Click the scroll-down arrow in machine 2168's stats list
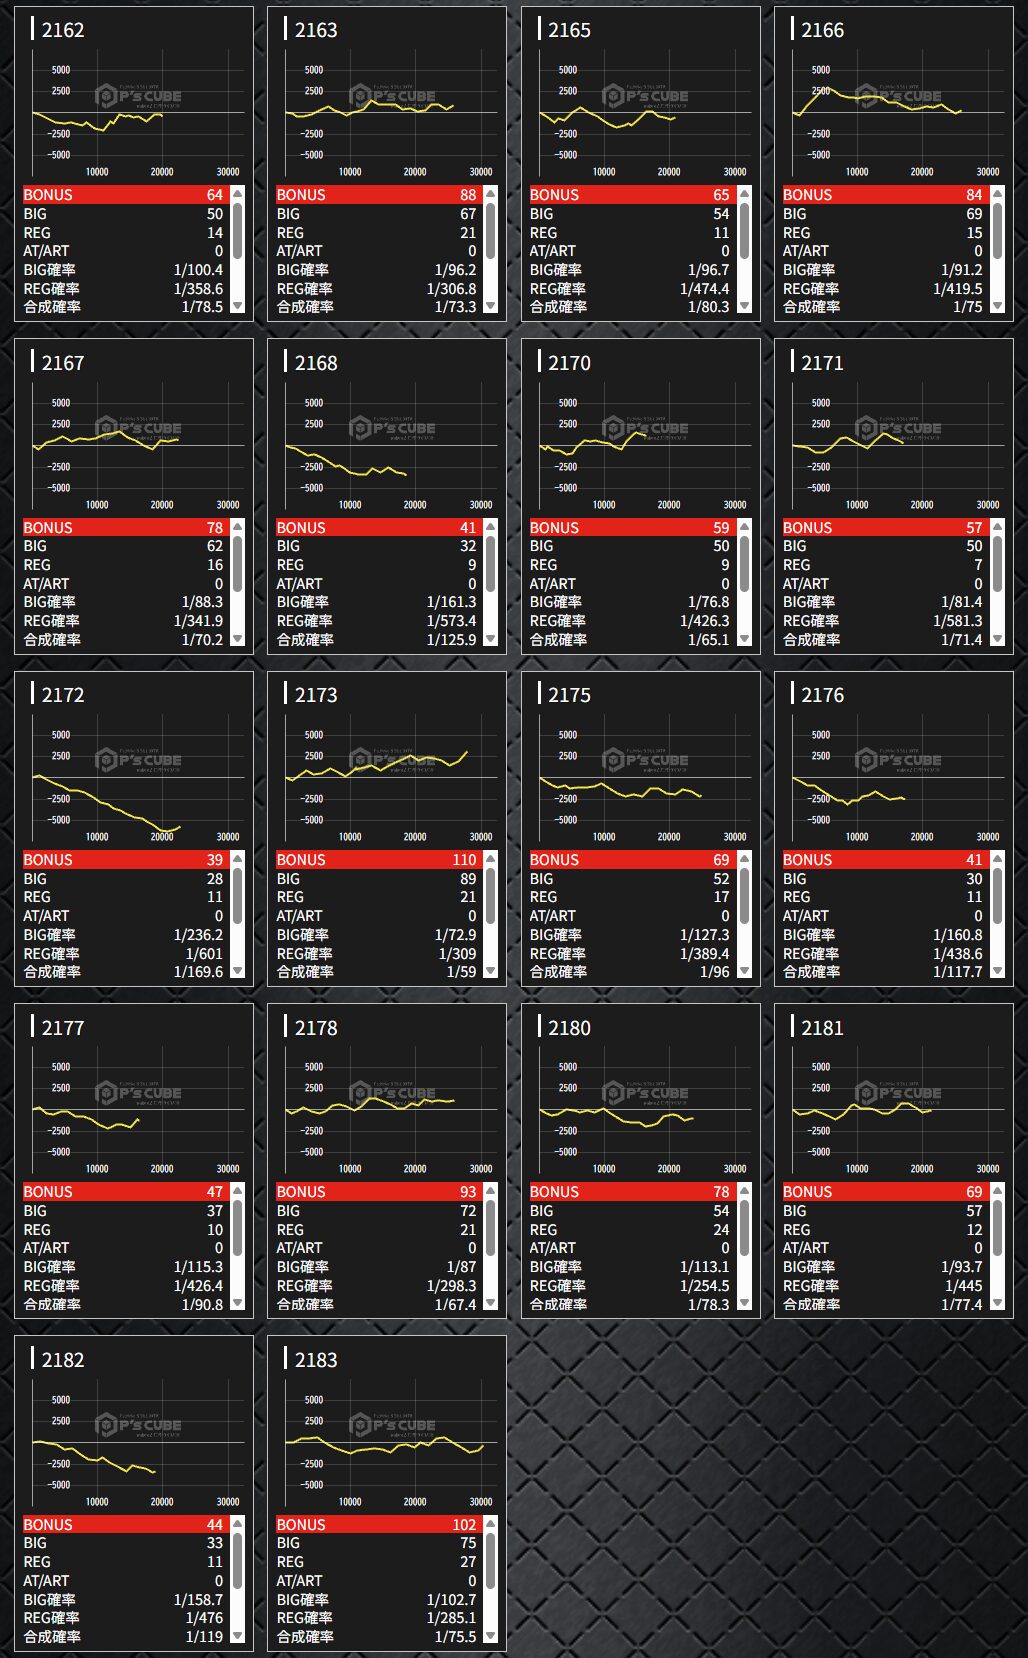Screen dimensions: 1028x1658 (x=490, y=639)
